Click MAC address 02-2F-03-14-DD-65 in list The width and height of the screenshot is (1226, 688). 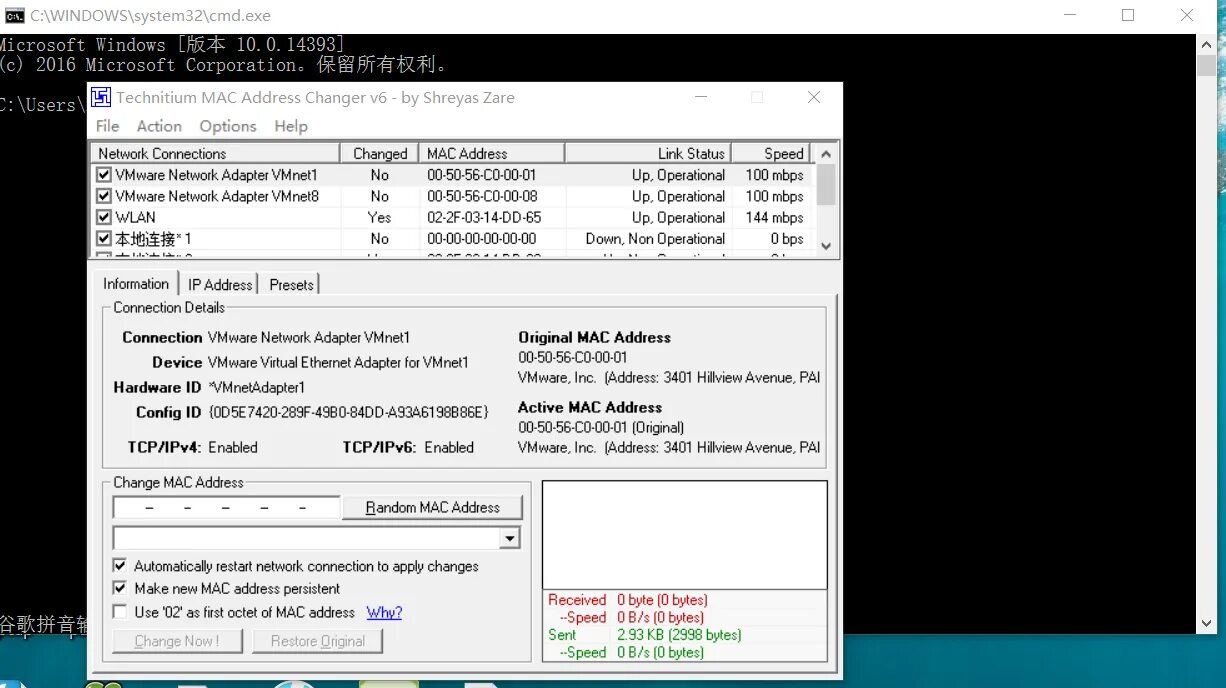click(x=484, y=217)
